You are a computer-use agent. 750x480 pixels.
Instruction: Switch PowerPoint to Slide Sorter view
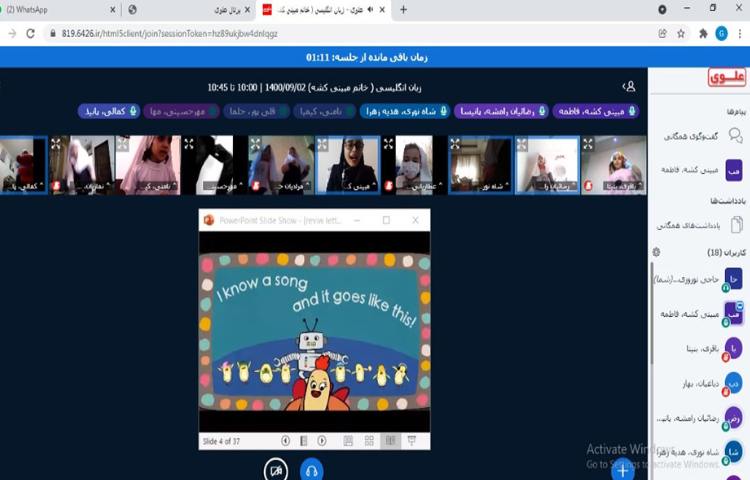pyautogui.click(x=369, y=441)
